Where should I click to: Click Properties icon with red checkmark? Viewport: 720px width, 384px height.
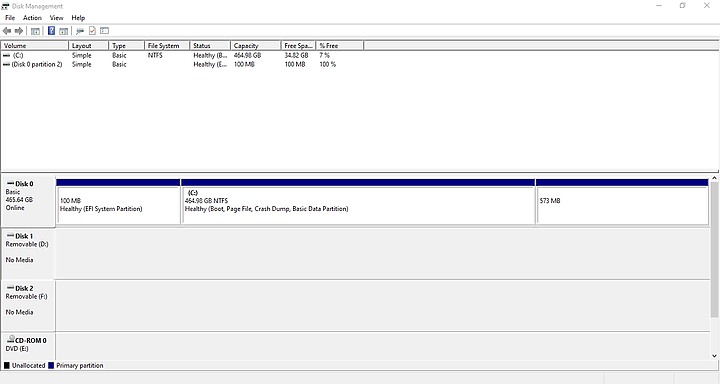tap(92, 31)
